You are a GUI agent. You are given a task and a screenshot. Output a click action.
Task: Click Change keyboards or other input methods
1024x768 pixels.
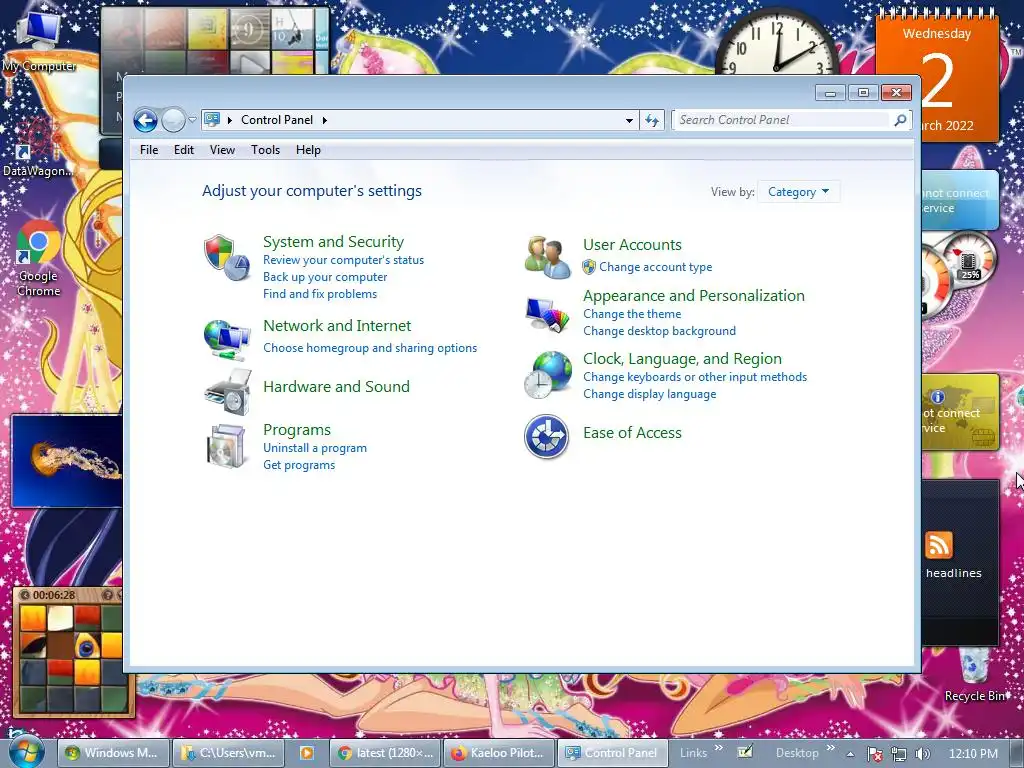point(695,377)
